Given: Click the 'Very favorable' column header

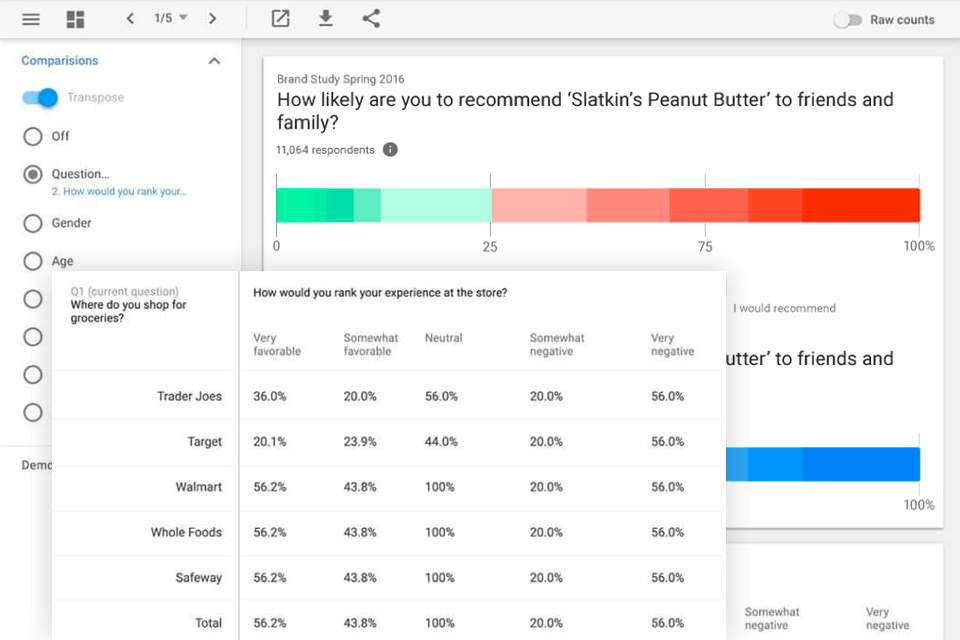Looking at the screenshot, I should (x=276, y=344).
